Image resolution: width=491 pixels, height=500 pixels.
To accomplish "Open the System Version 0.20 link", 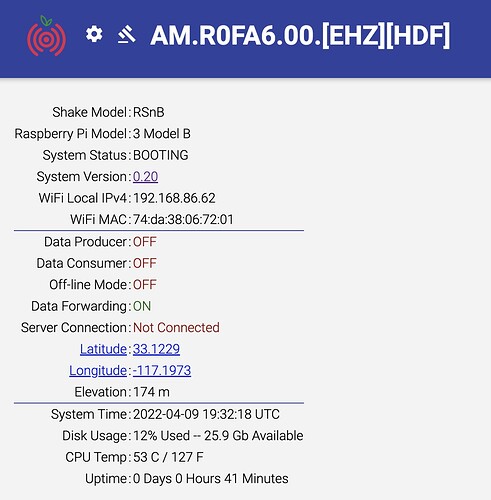I will click(145, 177).
